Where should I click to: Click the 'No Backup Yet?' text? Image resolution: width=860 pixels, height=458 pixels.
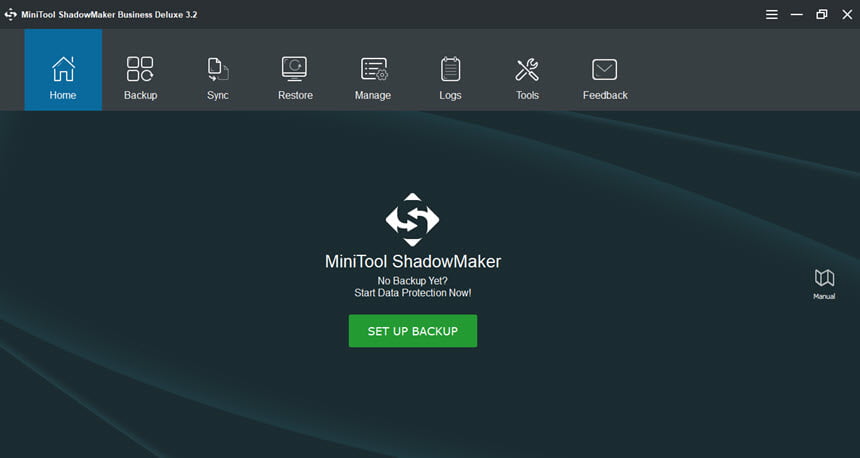(412, 281)
